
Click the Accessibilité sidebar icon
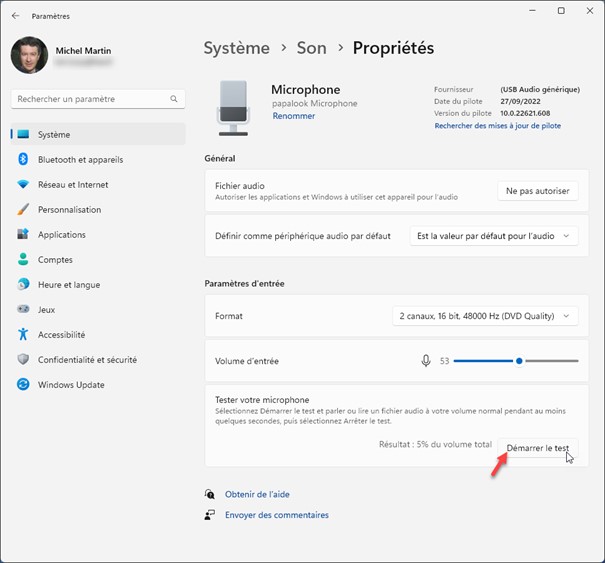pyautogui.click(x=23, y=335)
